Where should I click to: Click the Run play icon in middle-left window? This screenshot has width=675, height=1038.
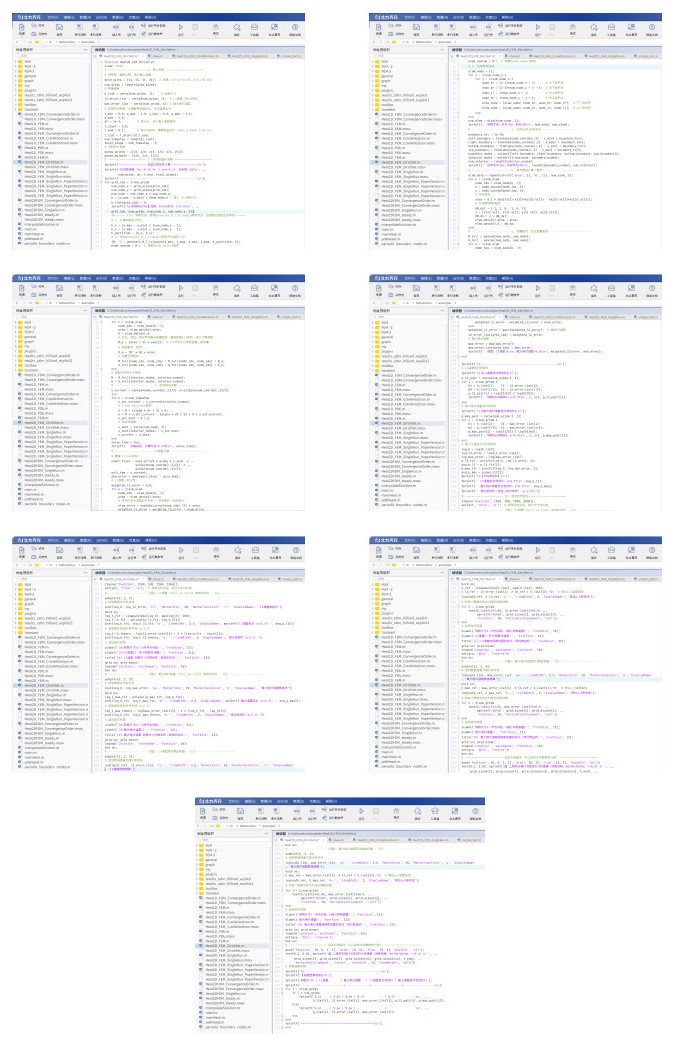[181, 288]
